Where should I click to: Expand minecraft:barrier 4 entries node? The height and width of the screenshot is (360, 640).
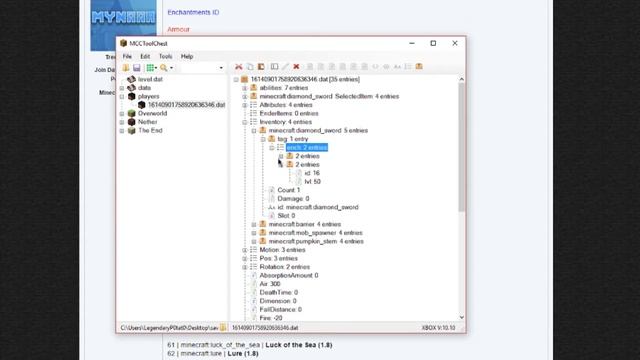254,224
